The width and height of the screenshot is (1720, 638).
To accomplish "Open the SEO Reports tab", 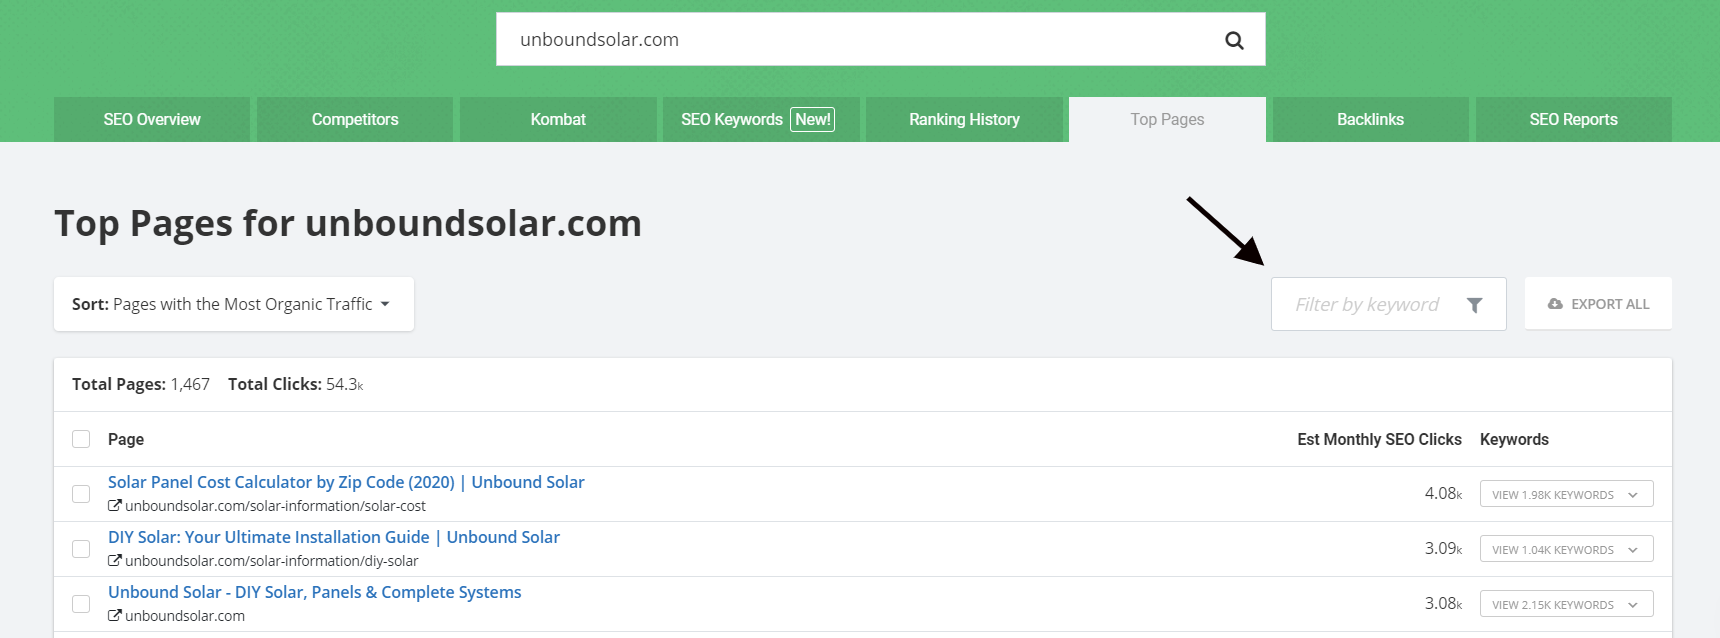I will tap(1573, 119).
